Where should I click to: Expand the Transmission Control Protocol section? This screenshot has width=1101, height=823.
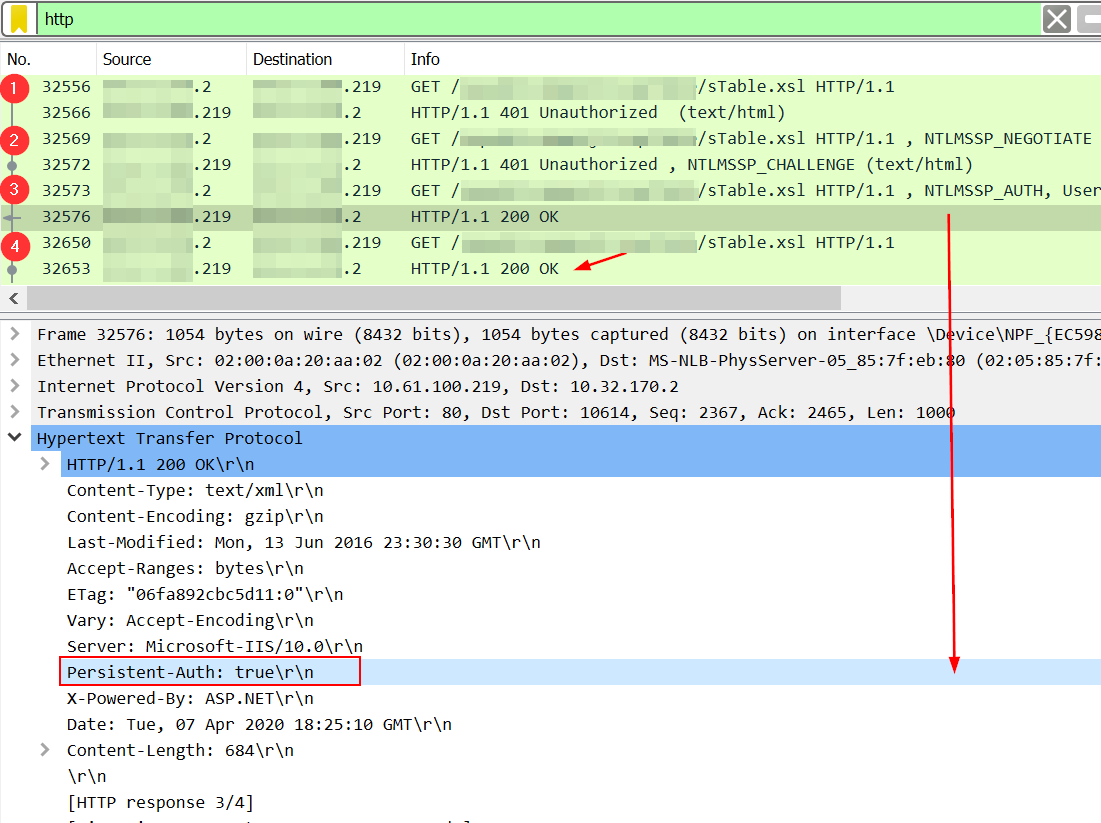[x=15, y=412]
